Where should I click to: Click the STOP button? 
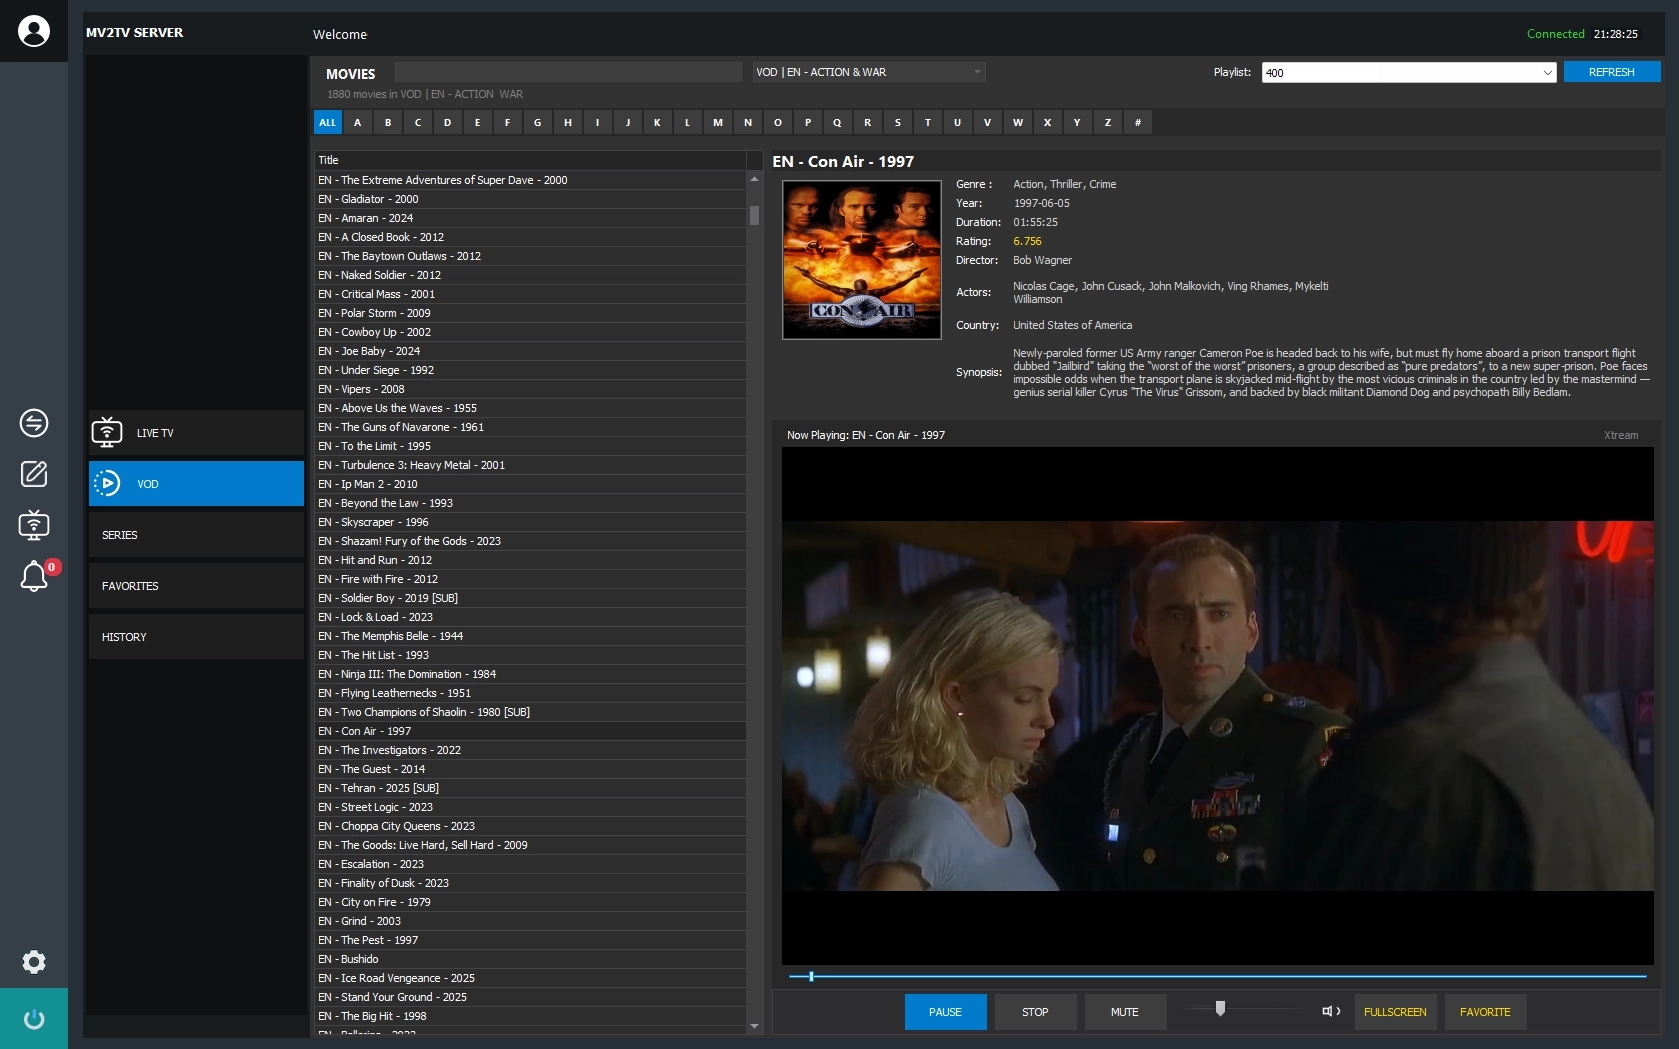(x=1035, y=1012)
